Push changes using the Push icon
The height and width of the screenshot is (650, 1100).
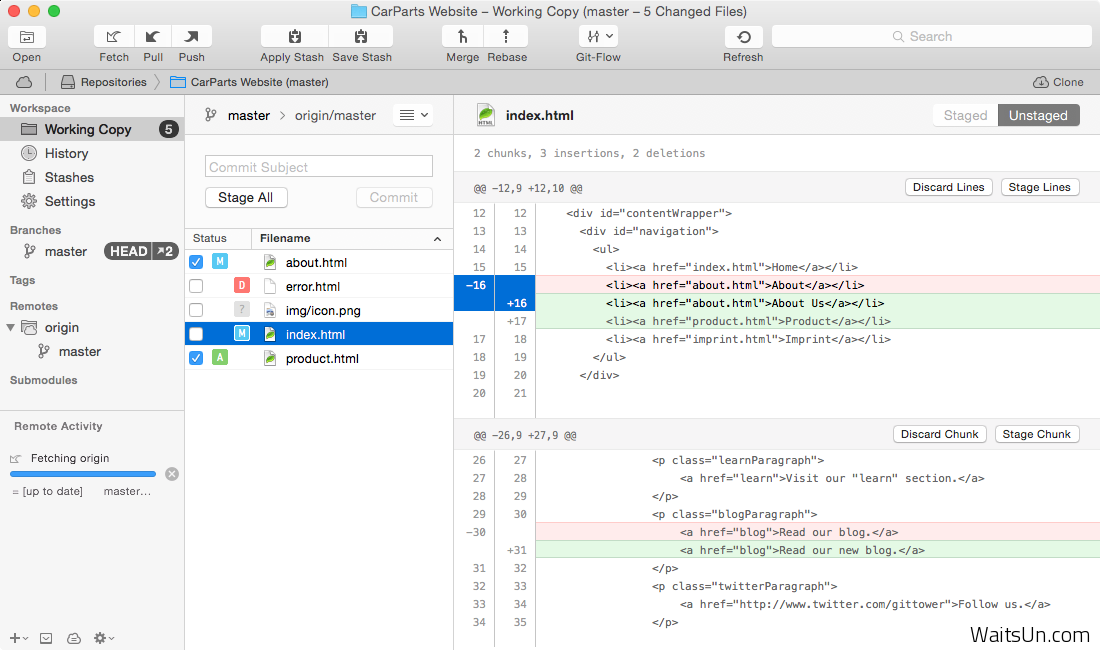(x=192, y=37)
